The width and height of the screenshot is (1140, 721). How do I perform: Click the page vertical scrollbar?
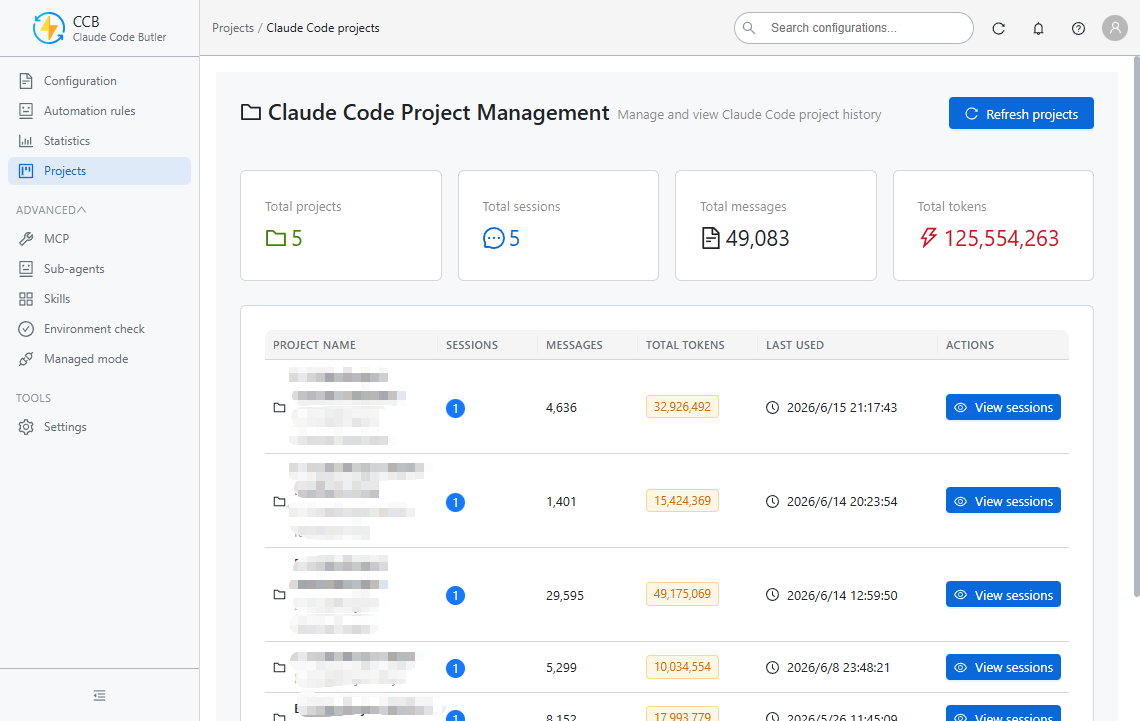1136,327
